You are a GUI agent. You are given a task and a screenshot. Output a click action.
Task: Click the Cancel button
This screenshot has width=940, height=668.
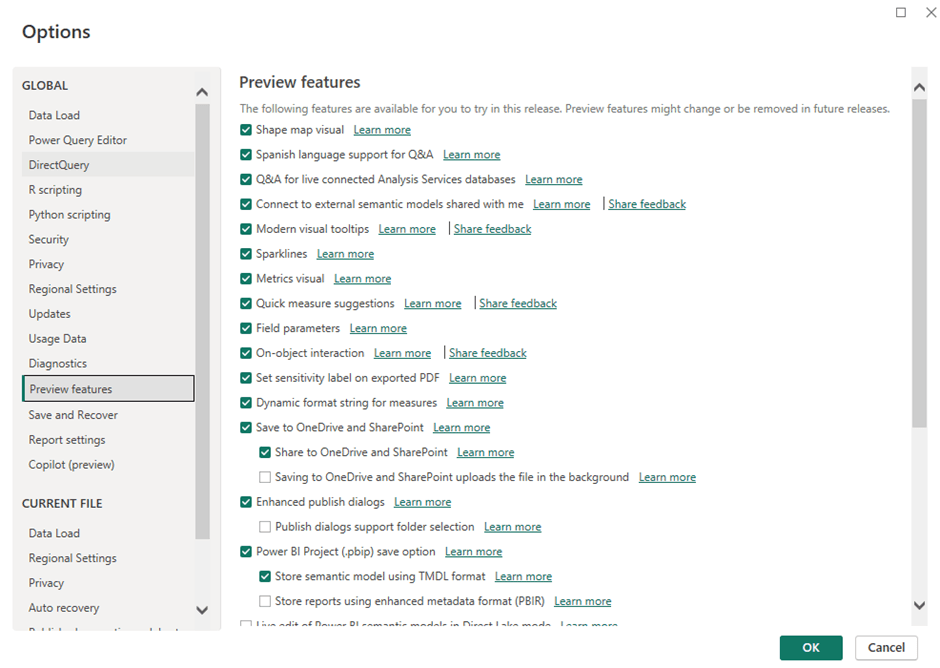(x=886, y=648)
